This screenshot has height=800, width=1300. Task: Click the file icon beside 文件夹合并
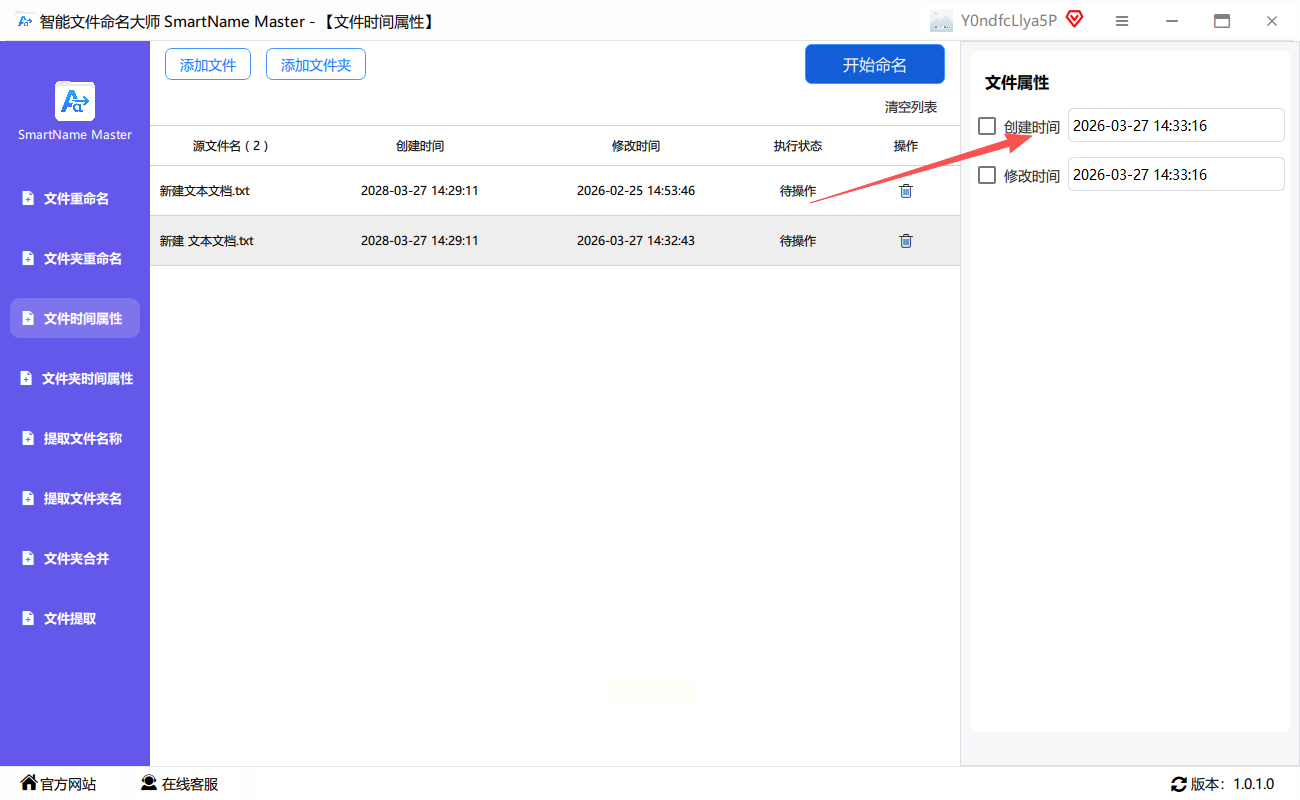tap(28, 559)
